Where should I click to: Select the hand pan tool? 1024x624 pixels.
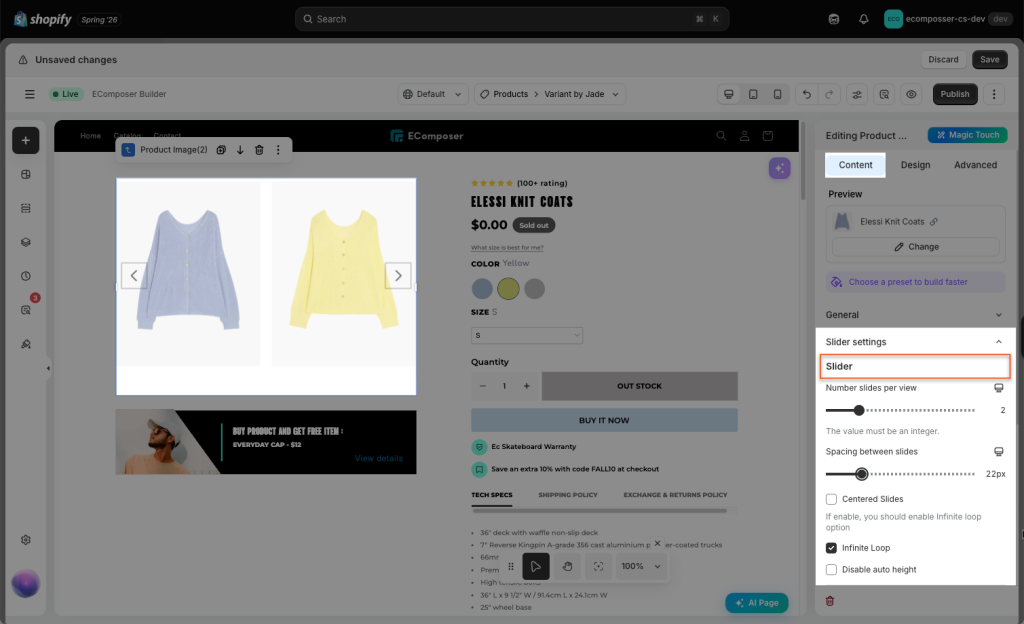click(567, 566)
